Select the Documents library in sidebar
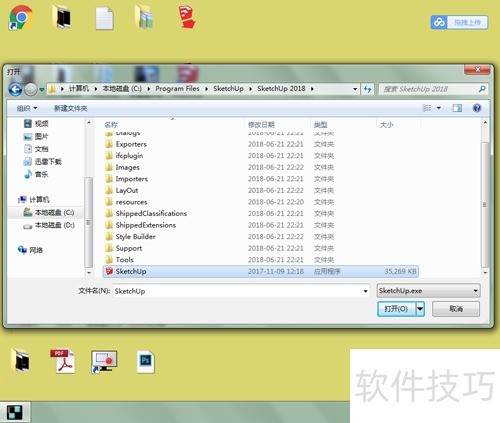The height and width of the screenshot is (423, 500). tap(37, 149)
